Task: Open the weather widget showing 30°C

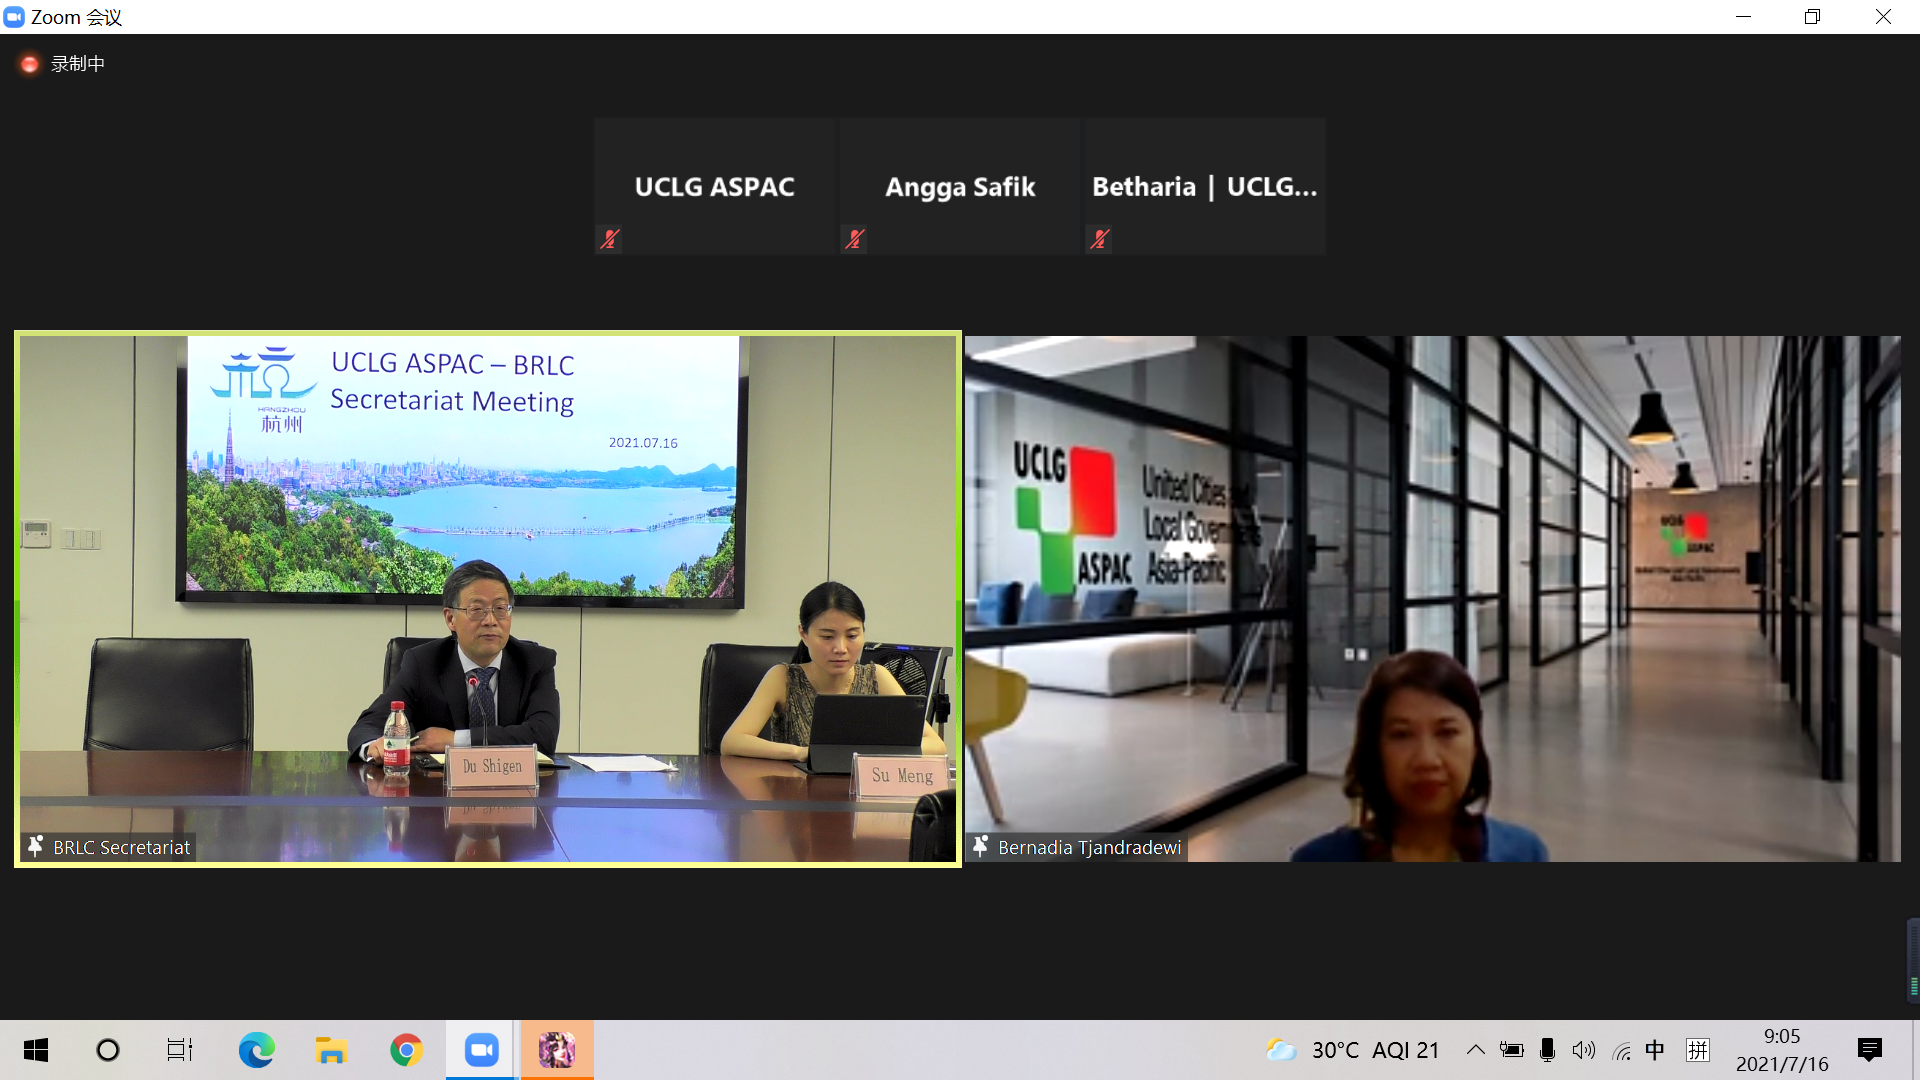Action: [1351, 1050]
